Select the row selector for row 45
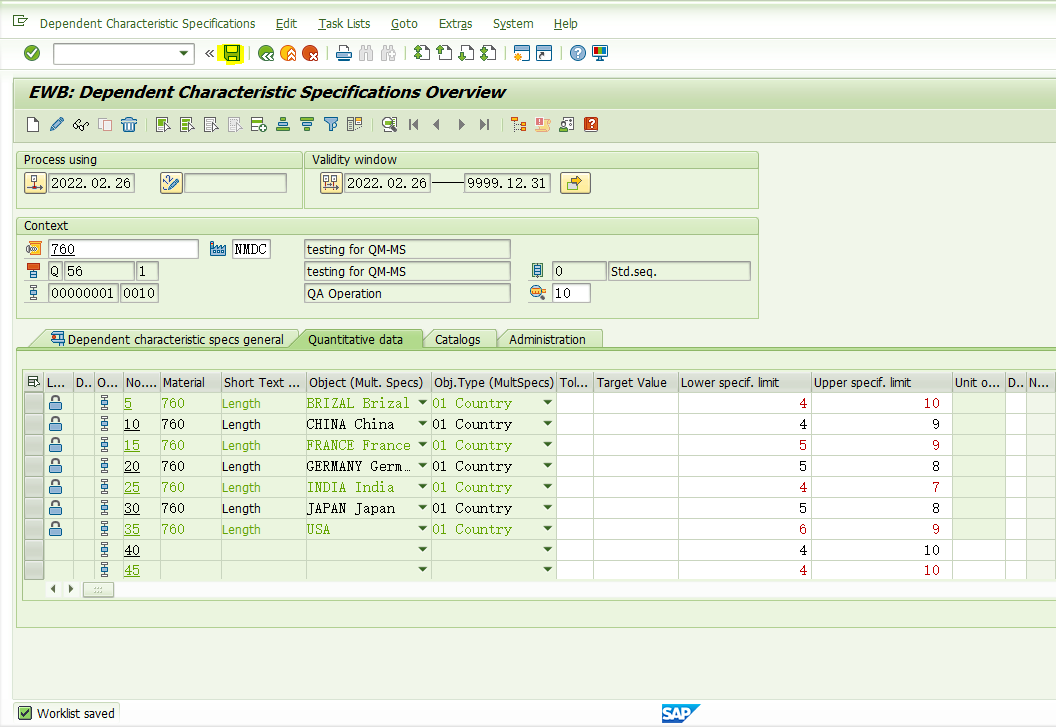 [34, 570]
